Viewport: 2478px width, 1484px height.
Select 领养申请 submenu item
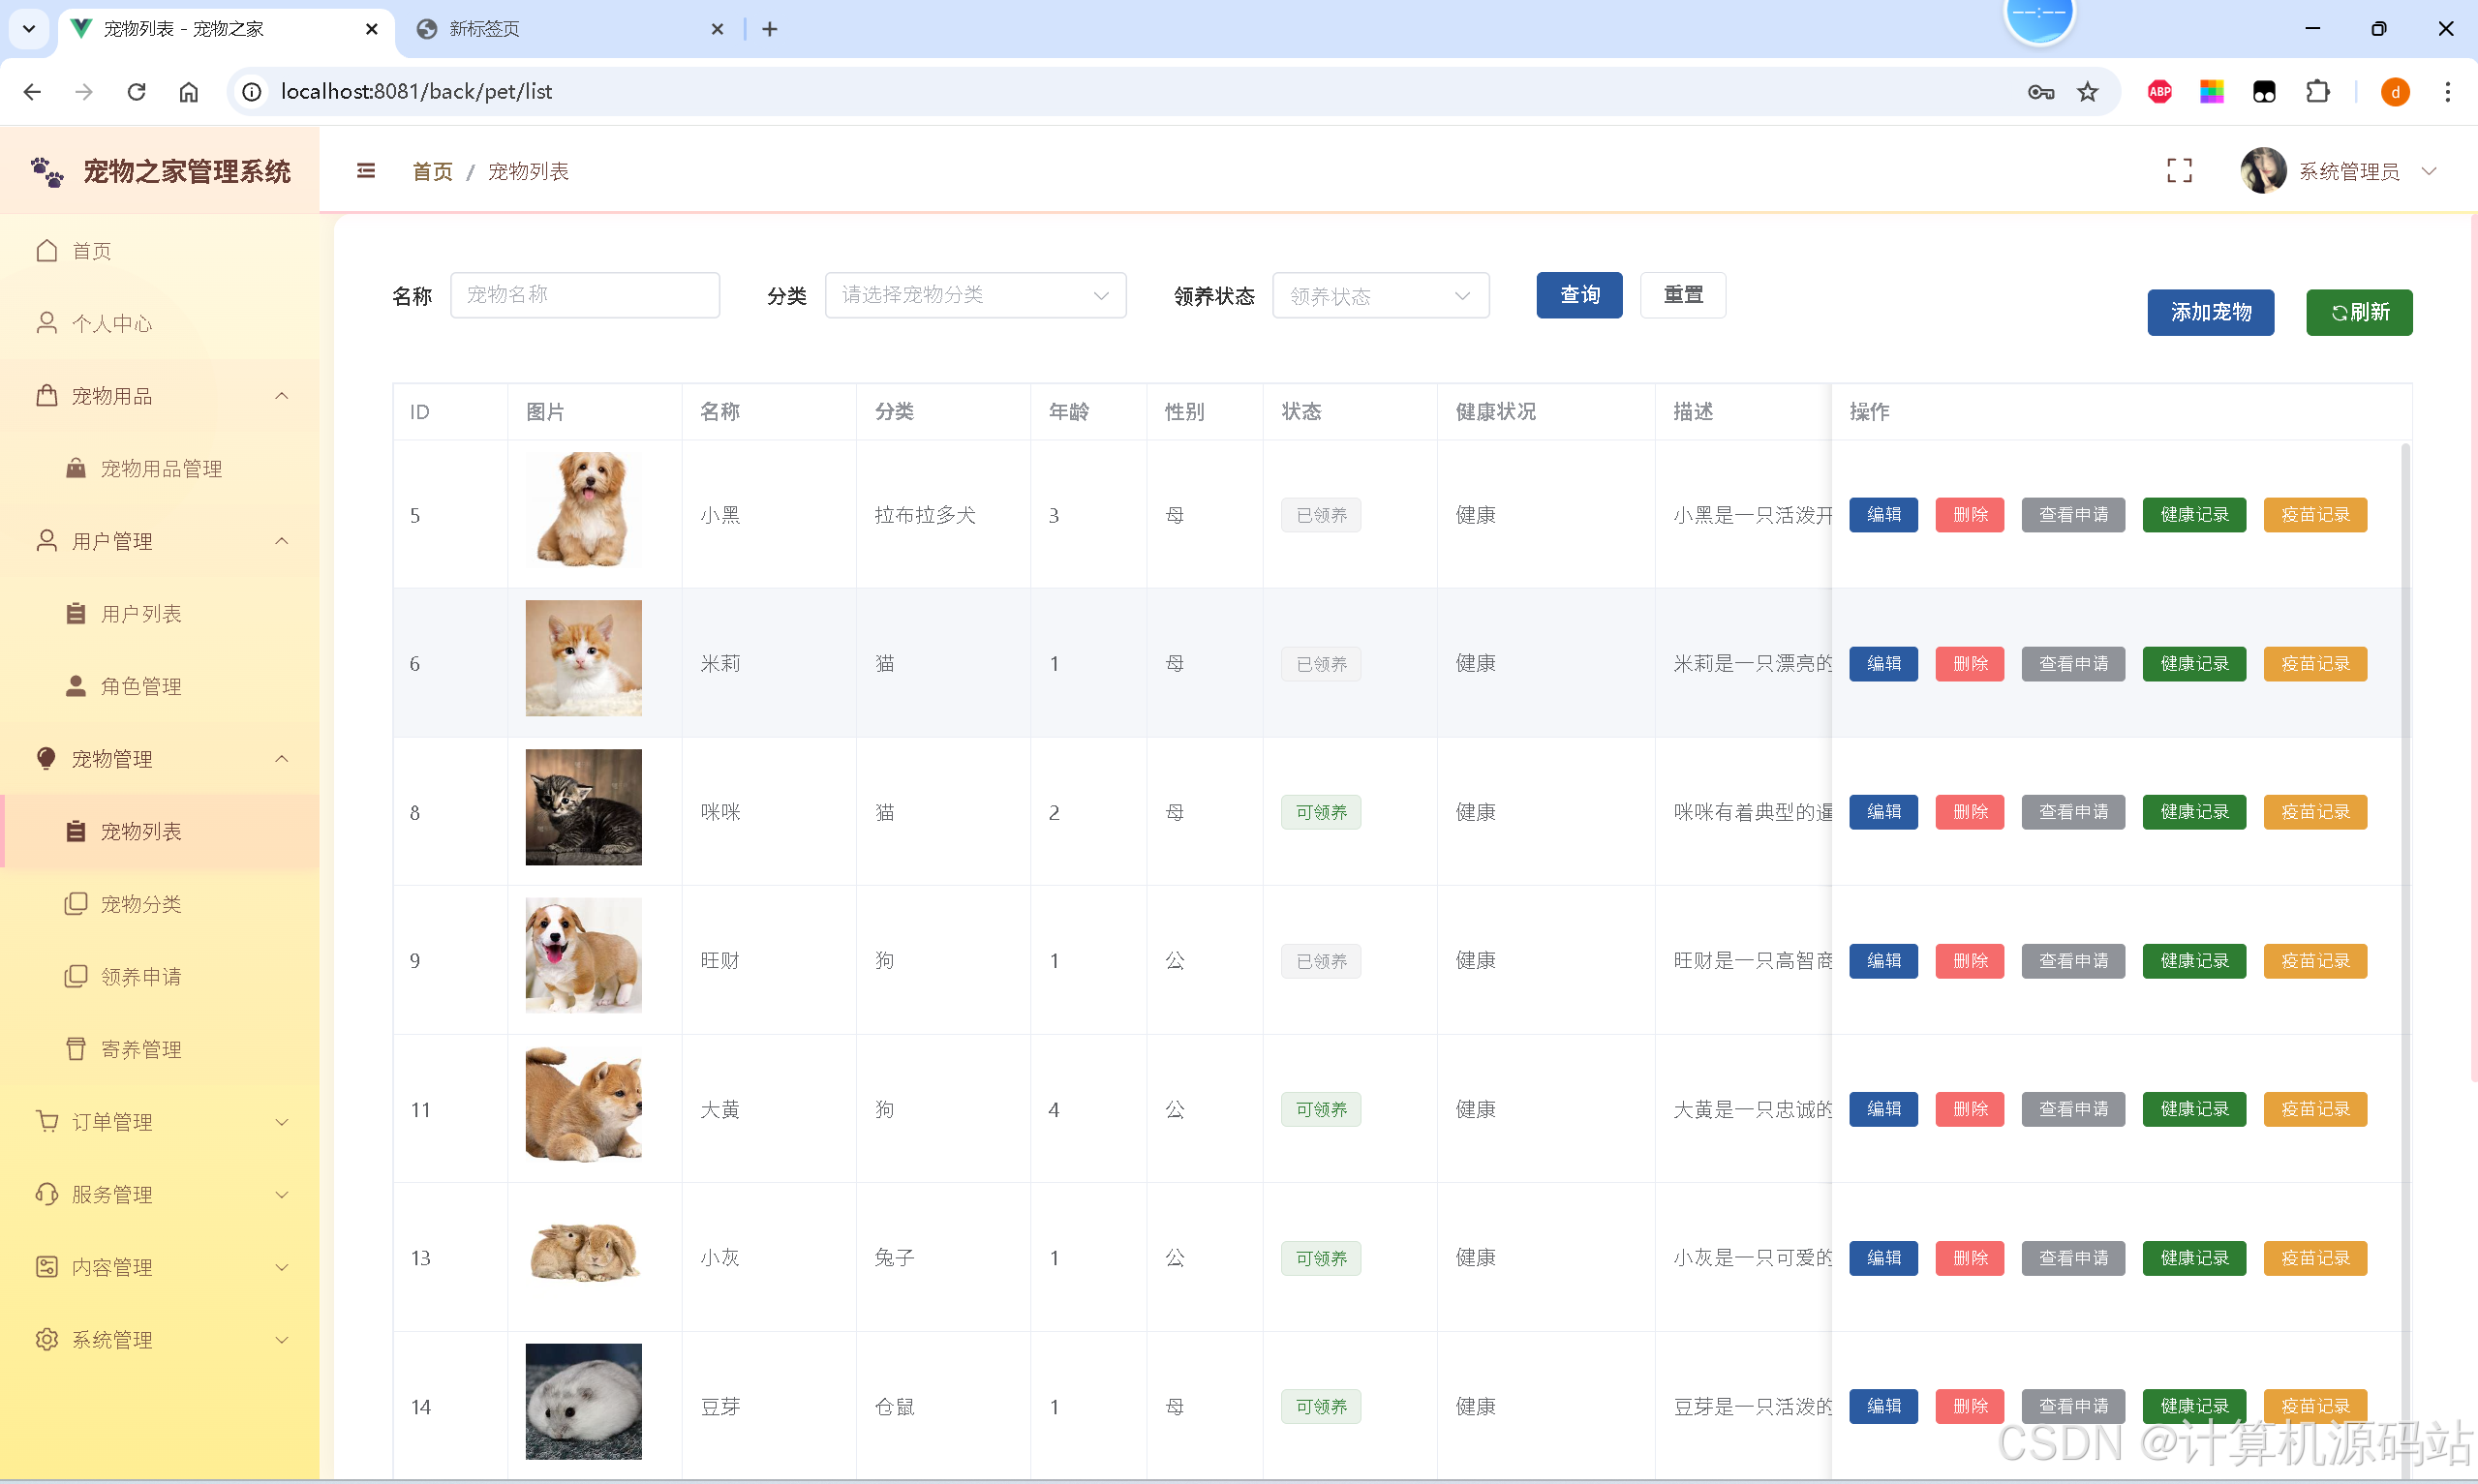point(160,977)
